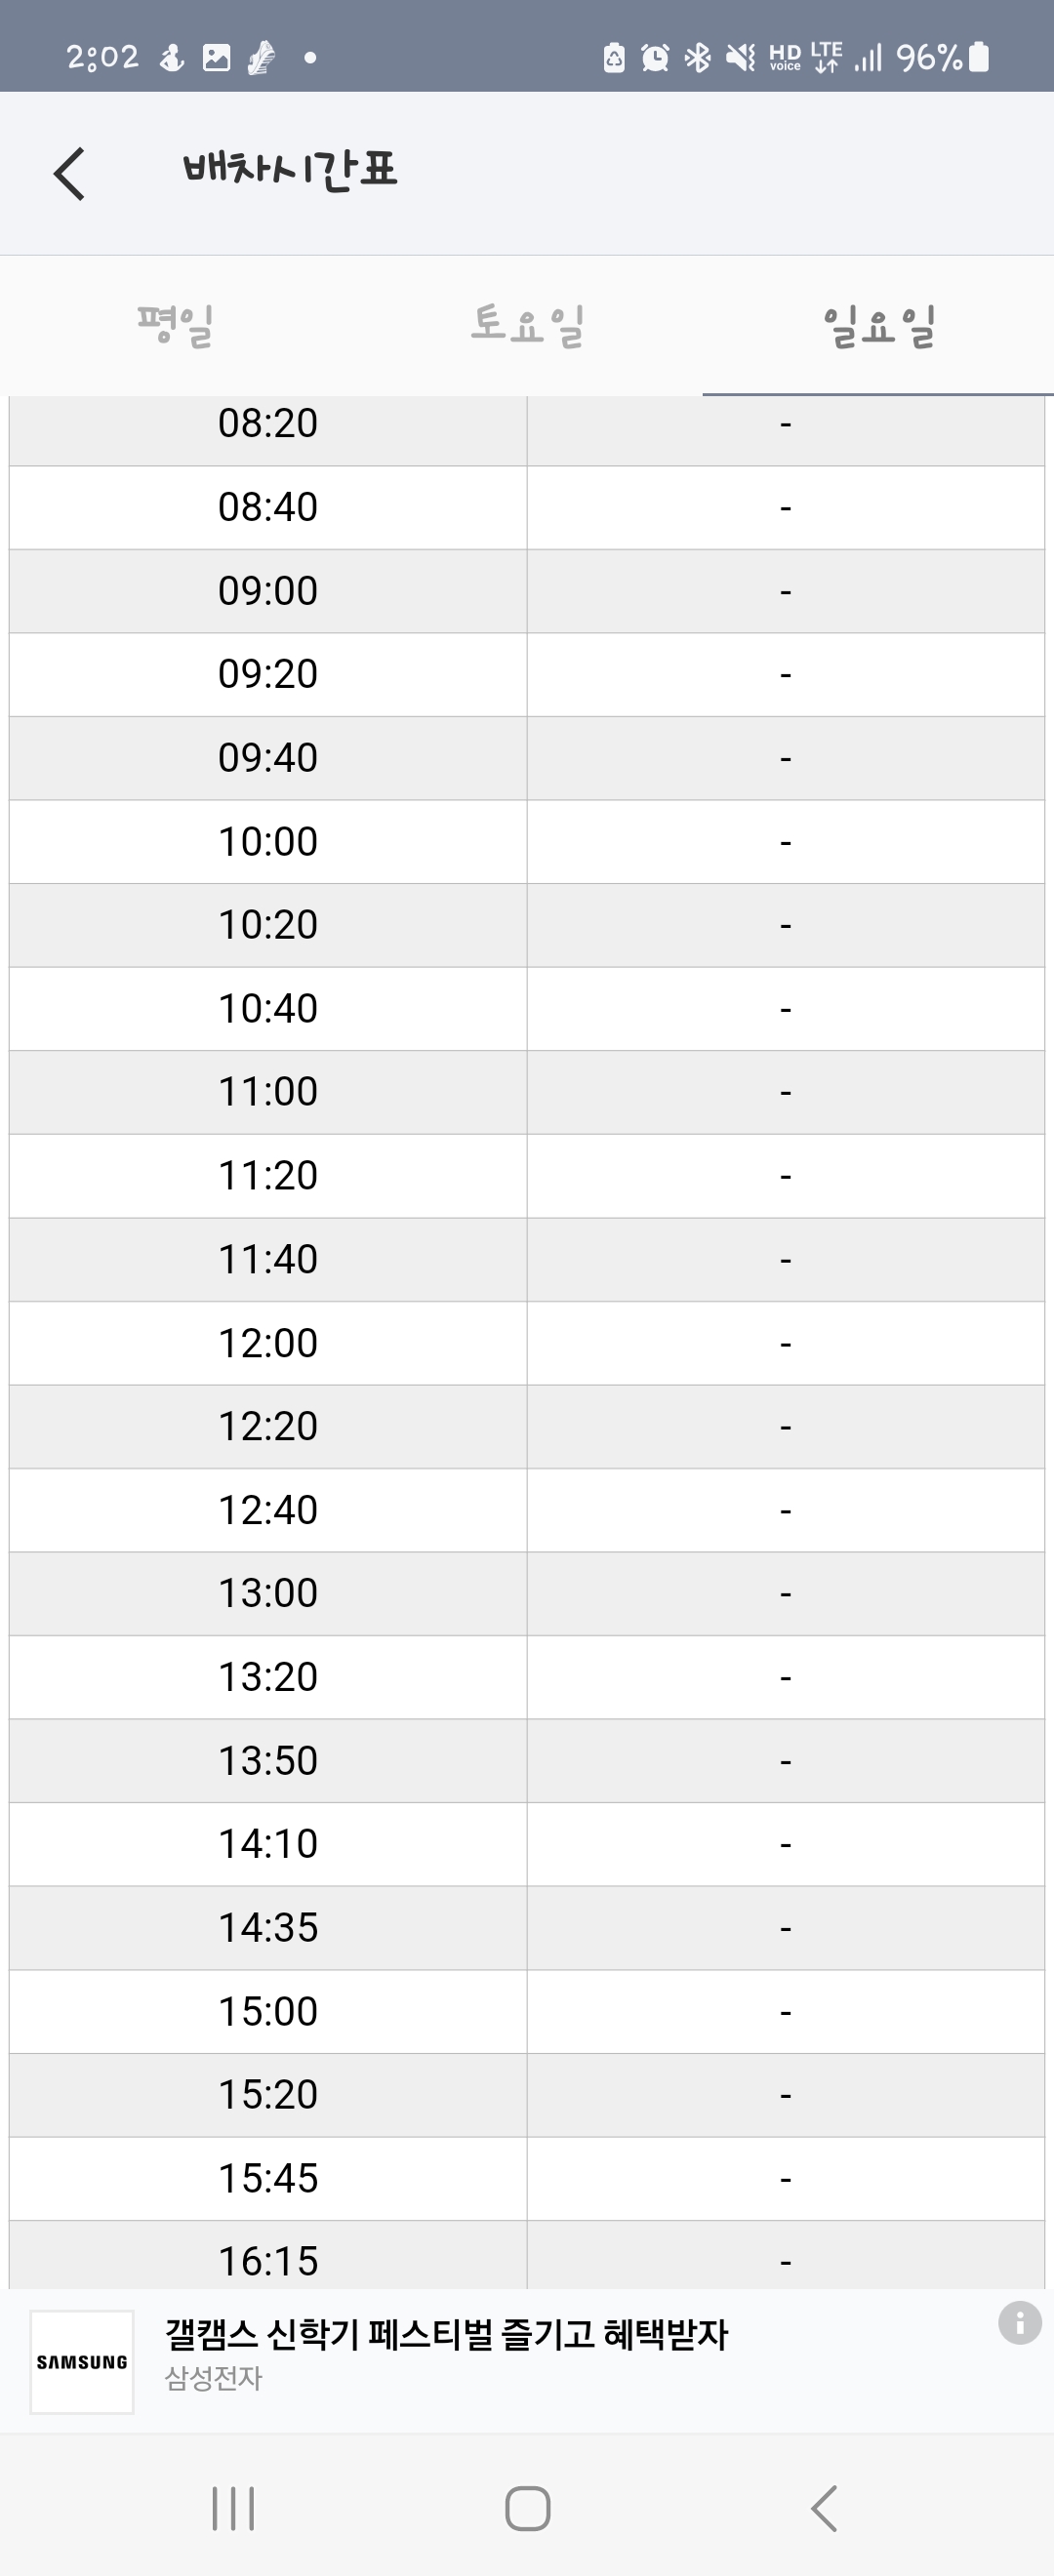Tap the battery icon in status bar
The image size is (1054, 2576).
980,58
